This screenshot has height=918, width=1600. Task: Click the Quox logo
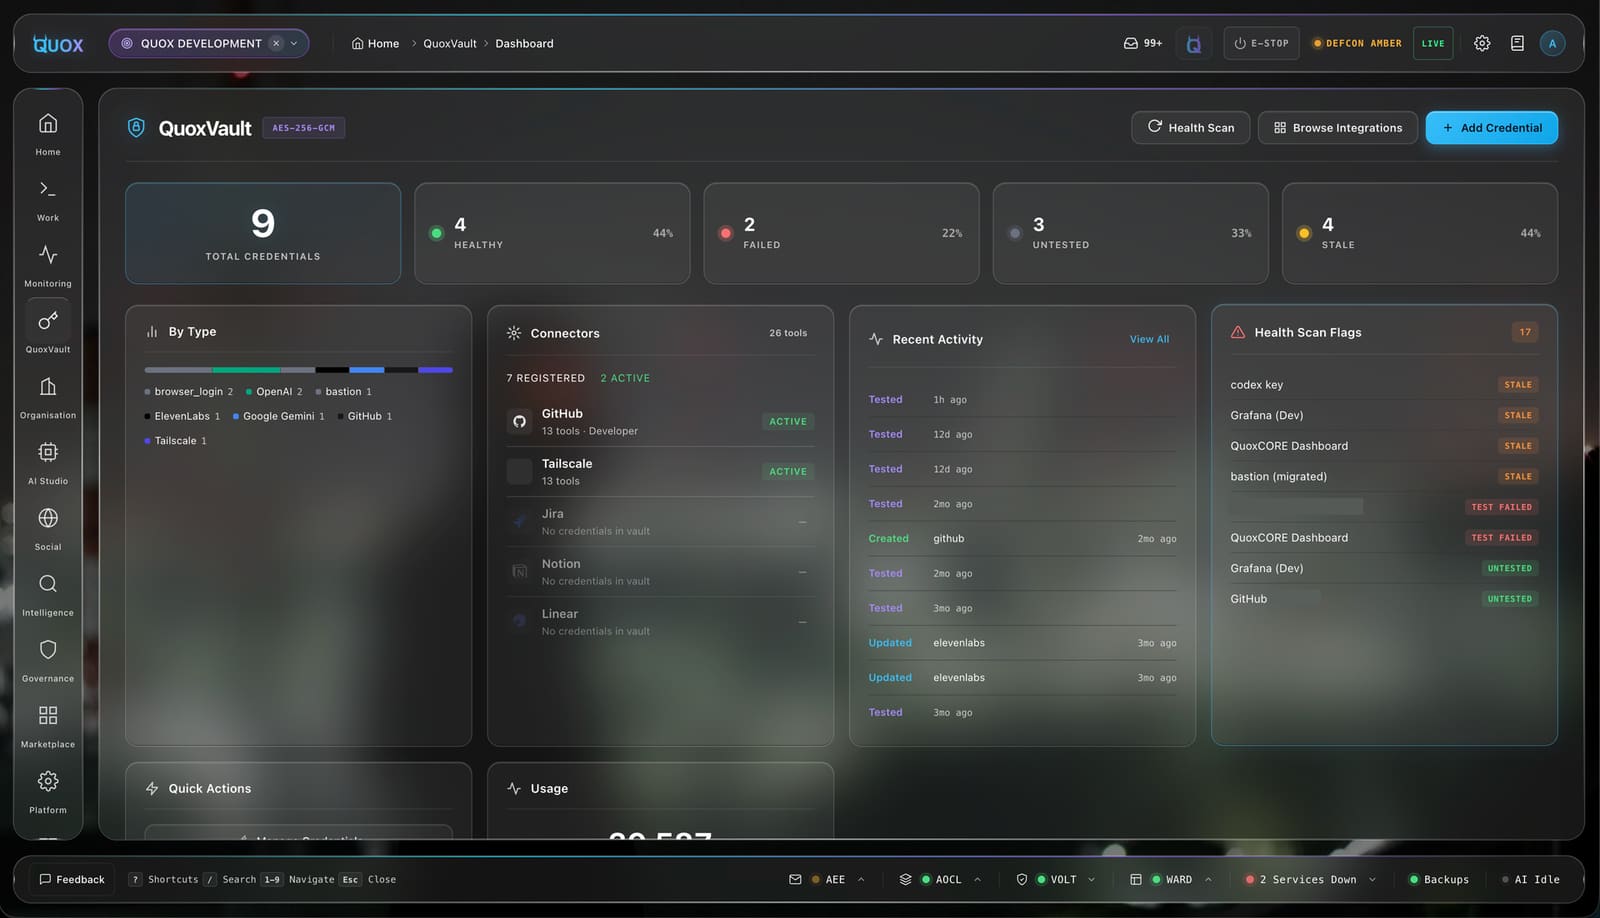click(x=58, y=43)
